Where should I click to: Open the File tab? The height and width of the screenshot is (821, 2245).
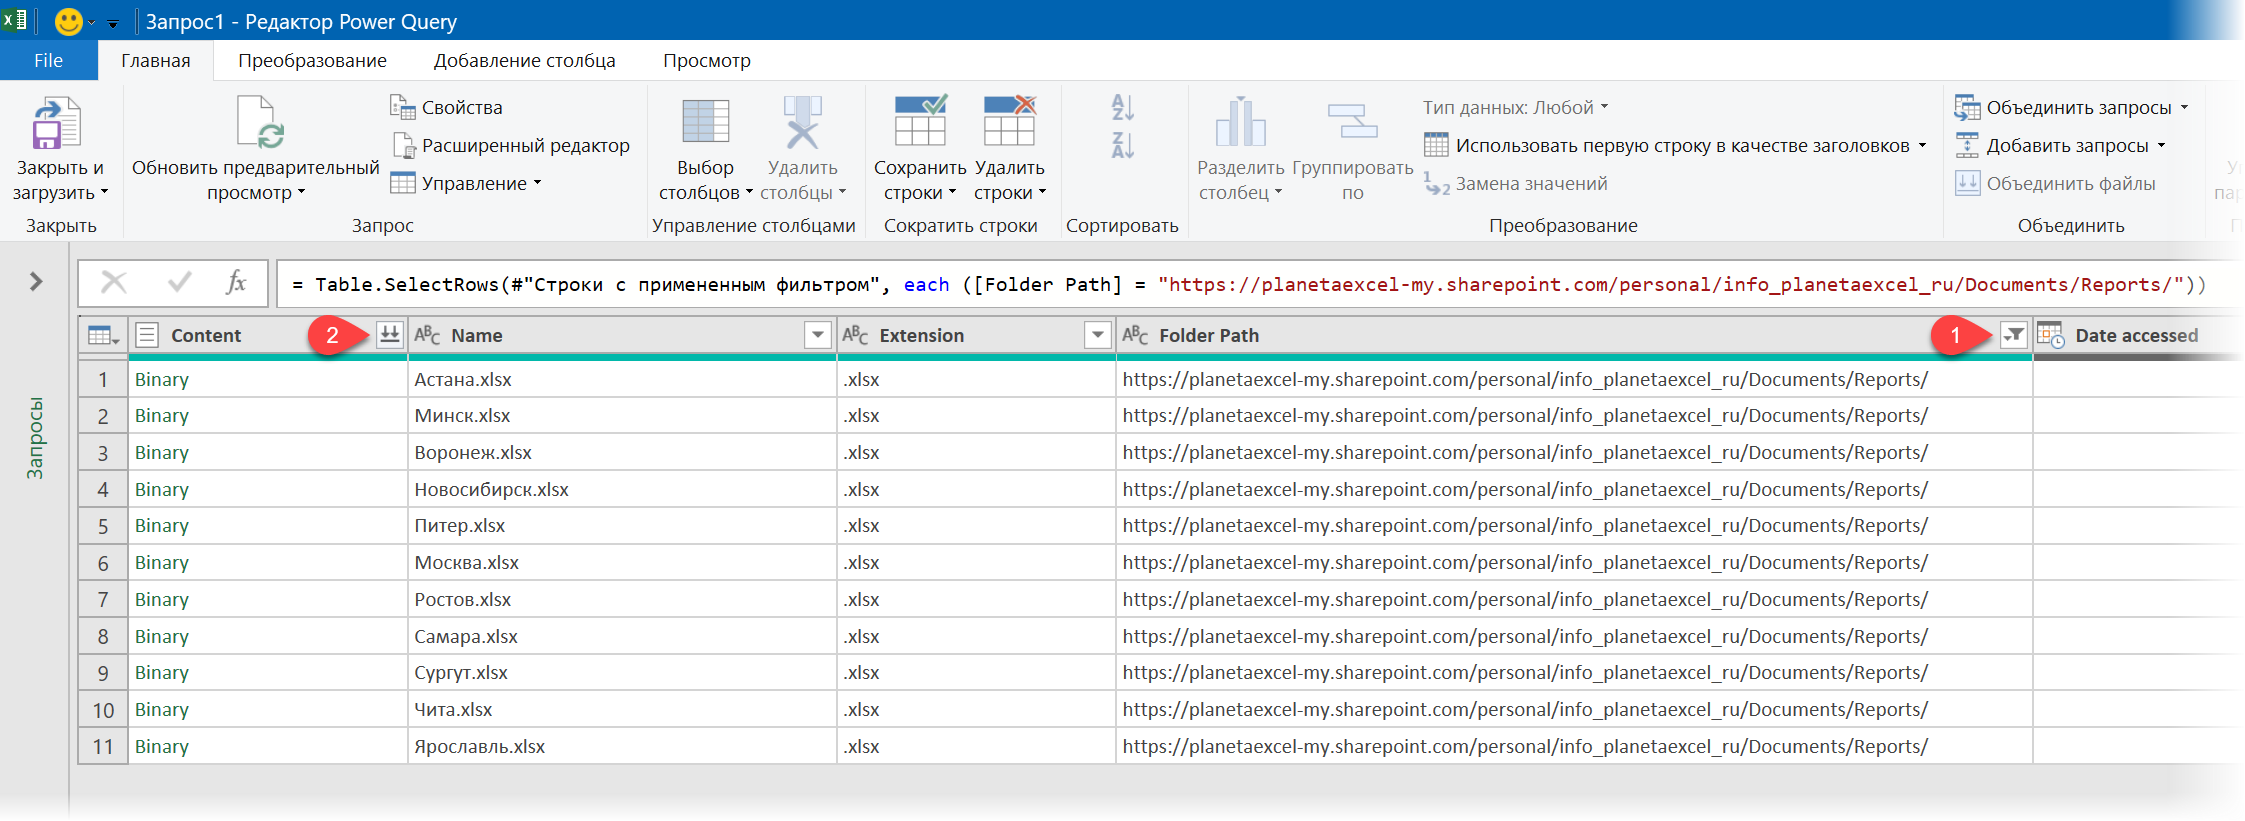tap(48, 60)
